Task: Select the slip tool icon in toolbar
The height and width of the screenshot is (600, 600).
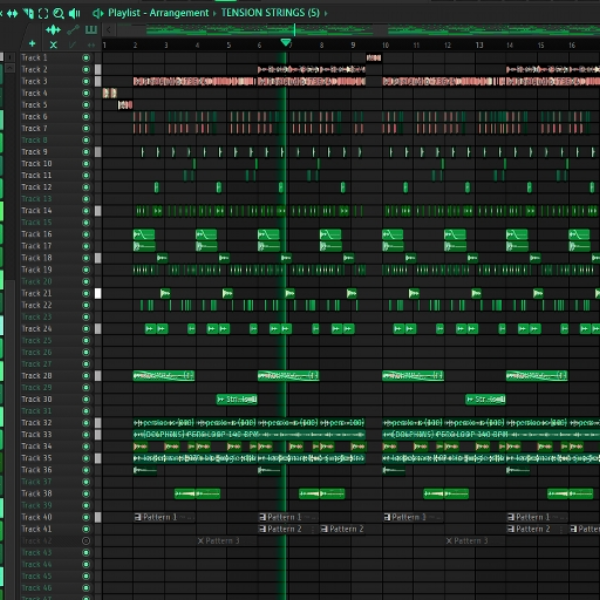Action: (x=12, y=13)
